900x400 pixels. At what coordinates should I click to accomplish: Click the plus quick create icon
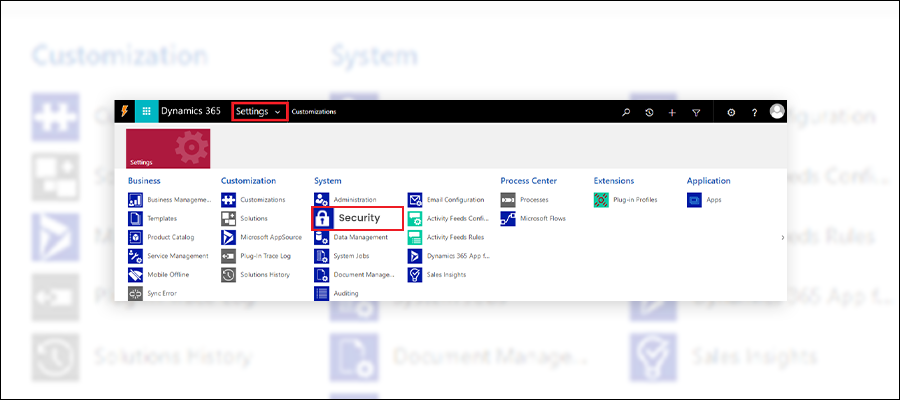672,112
